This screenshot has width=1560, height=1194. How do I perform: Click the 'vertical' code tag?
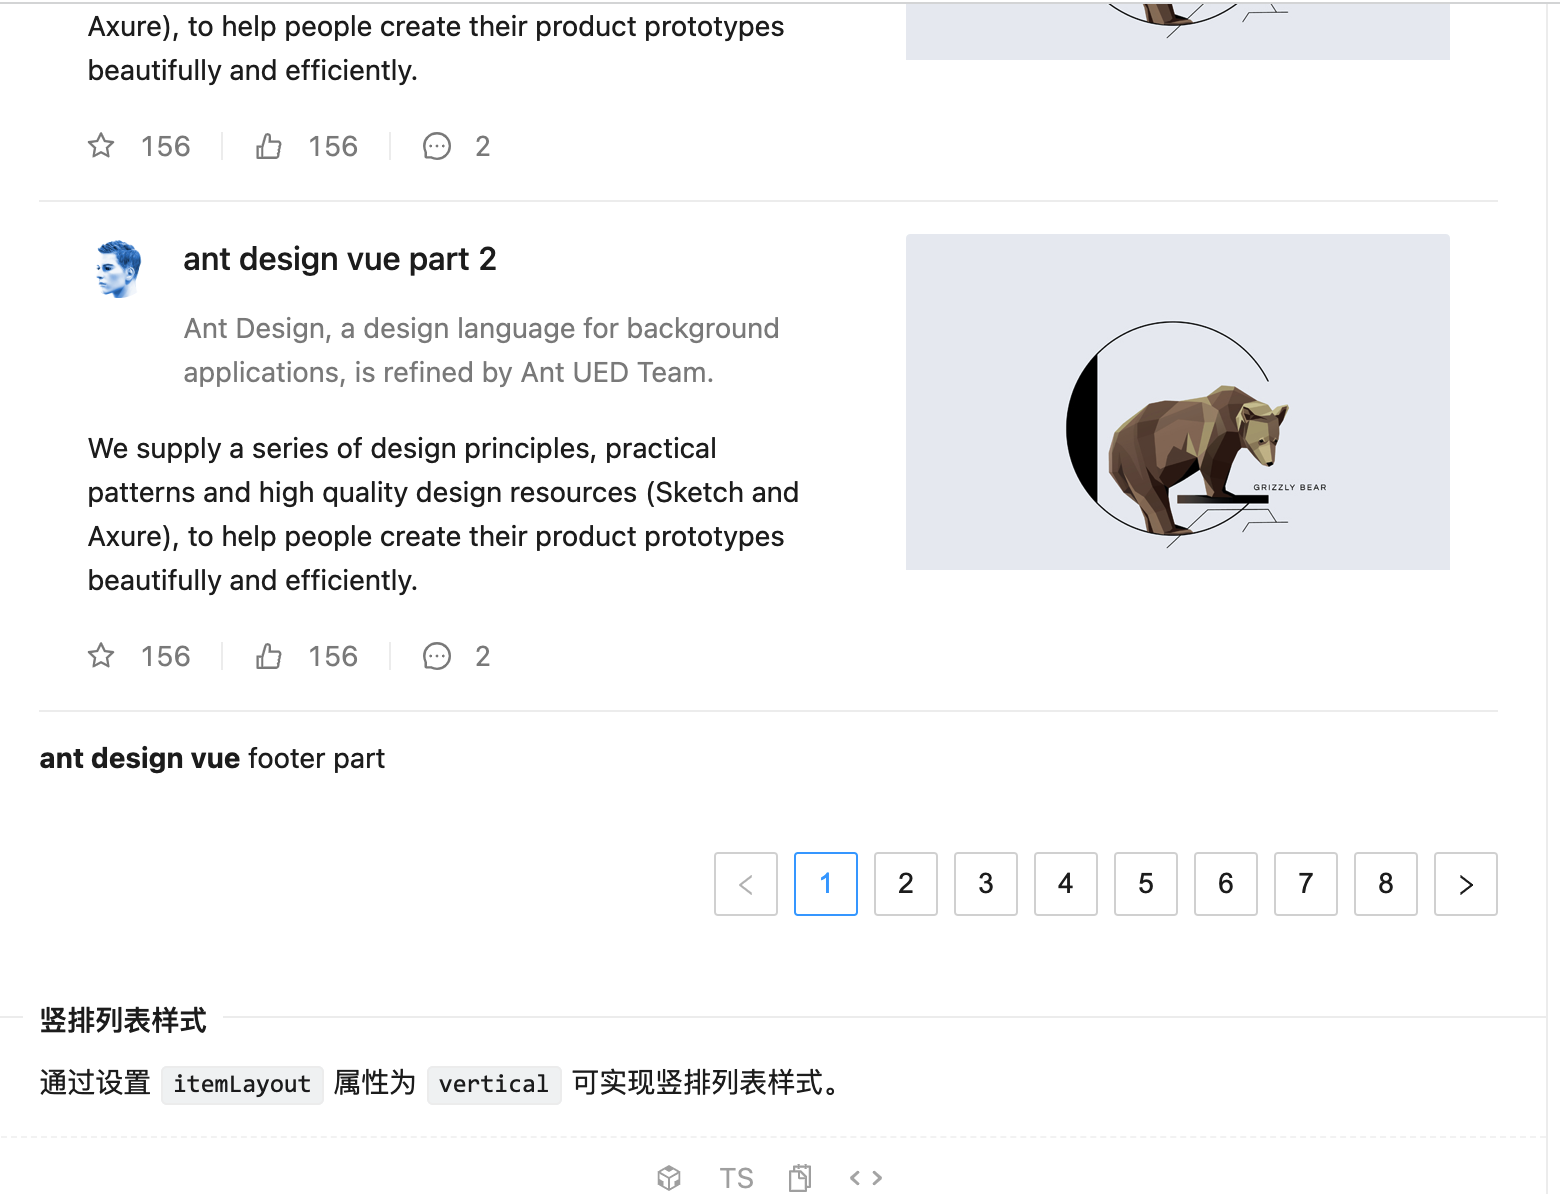[x=494, y=1085]
